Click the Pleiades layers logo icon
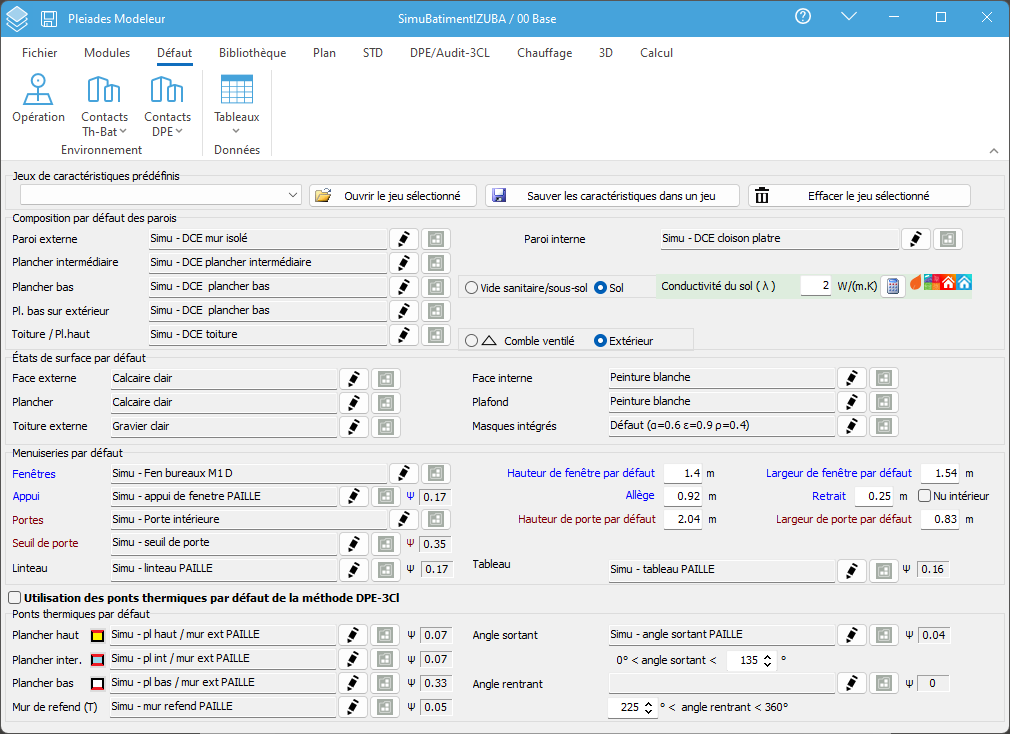 (17, 19)
